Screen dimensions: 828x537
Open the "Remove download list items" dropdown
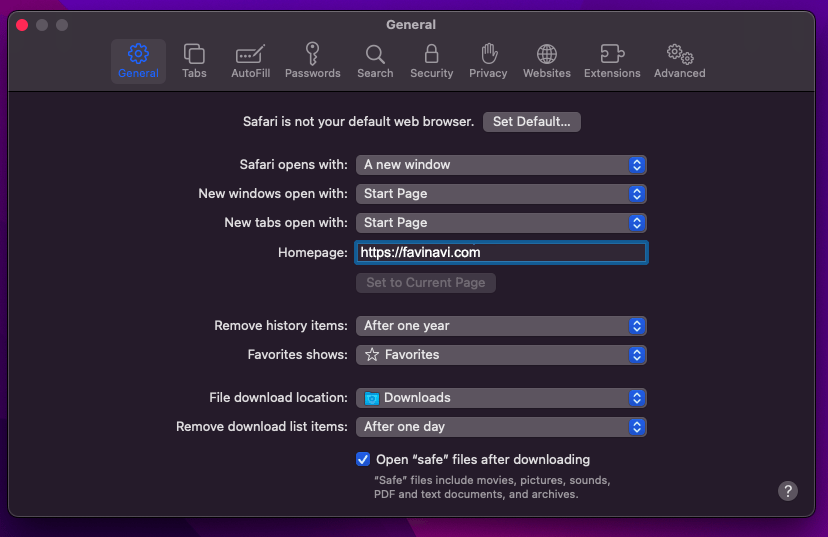pos(501,427)
